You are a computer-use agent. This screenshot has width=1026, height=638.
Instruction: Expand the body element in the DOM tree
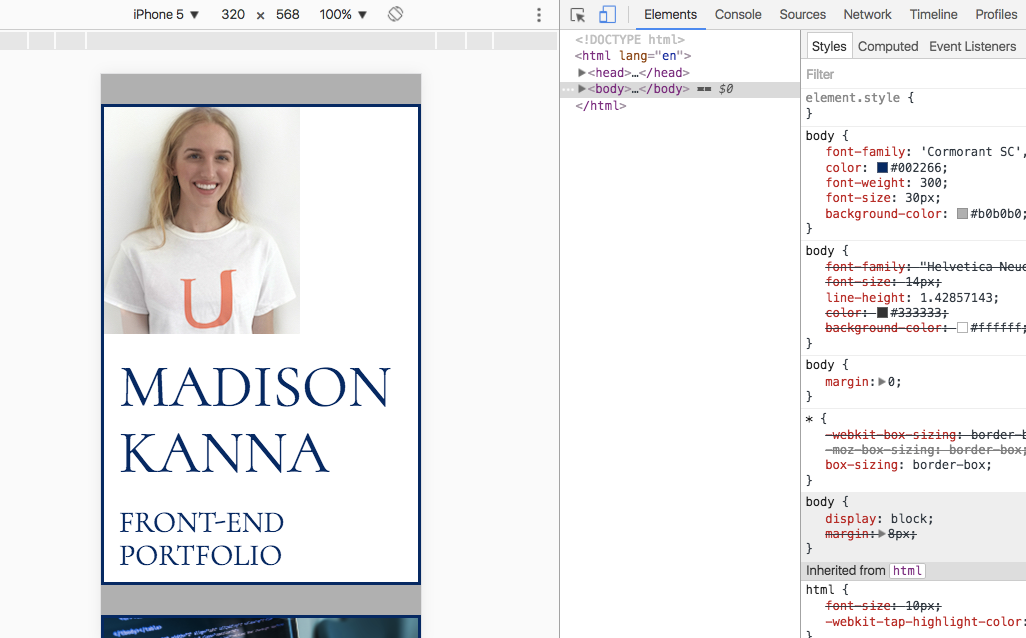[581, 88]
